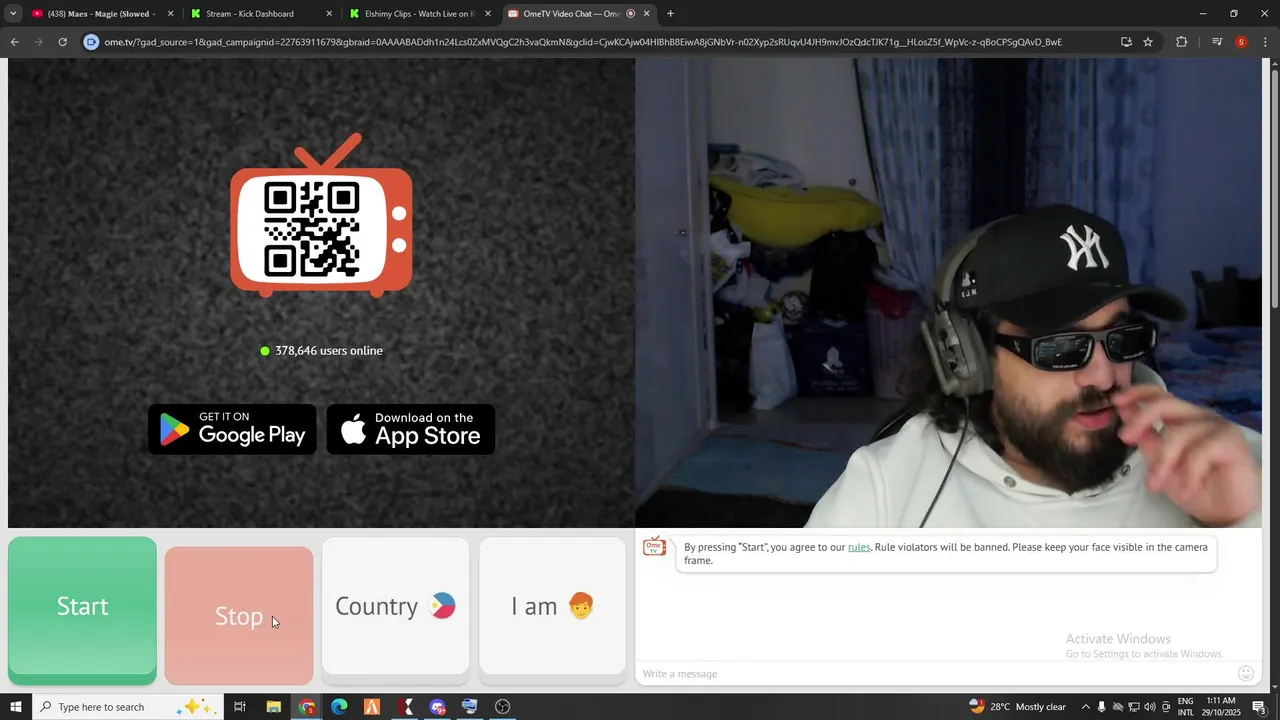Click the Download on the App Store badge
Image resolution: width=1280 pixels, height=720 pixels.
click(x=411, y=429)
